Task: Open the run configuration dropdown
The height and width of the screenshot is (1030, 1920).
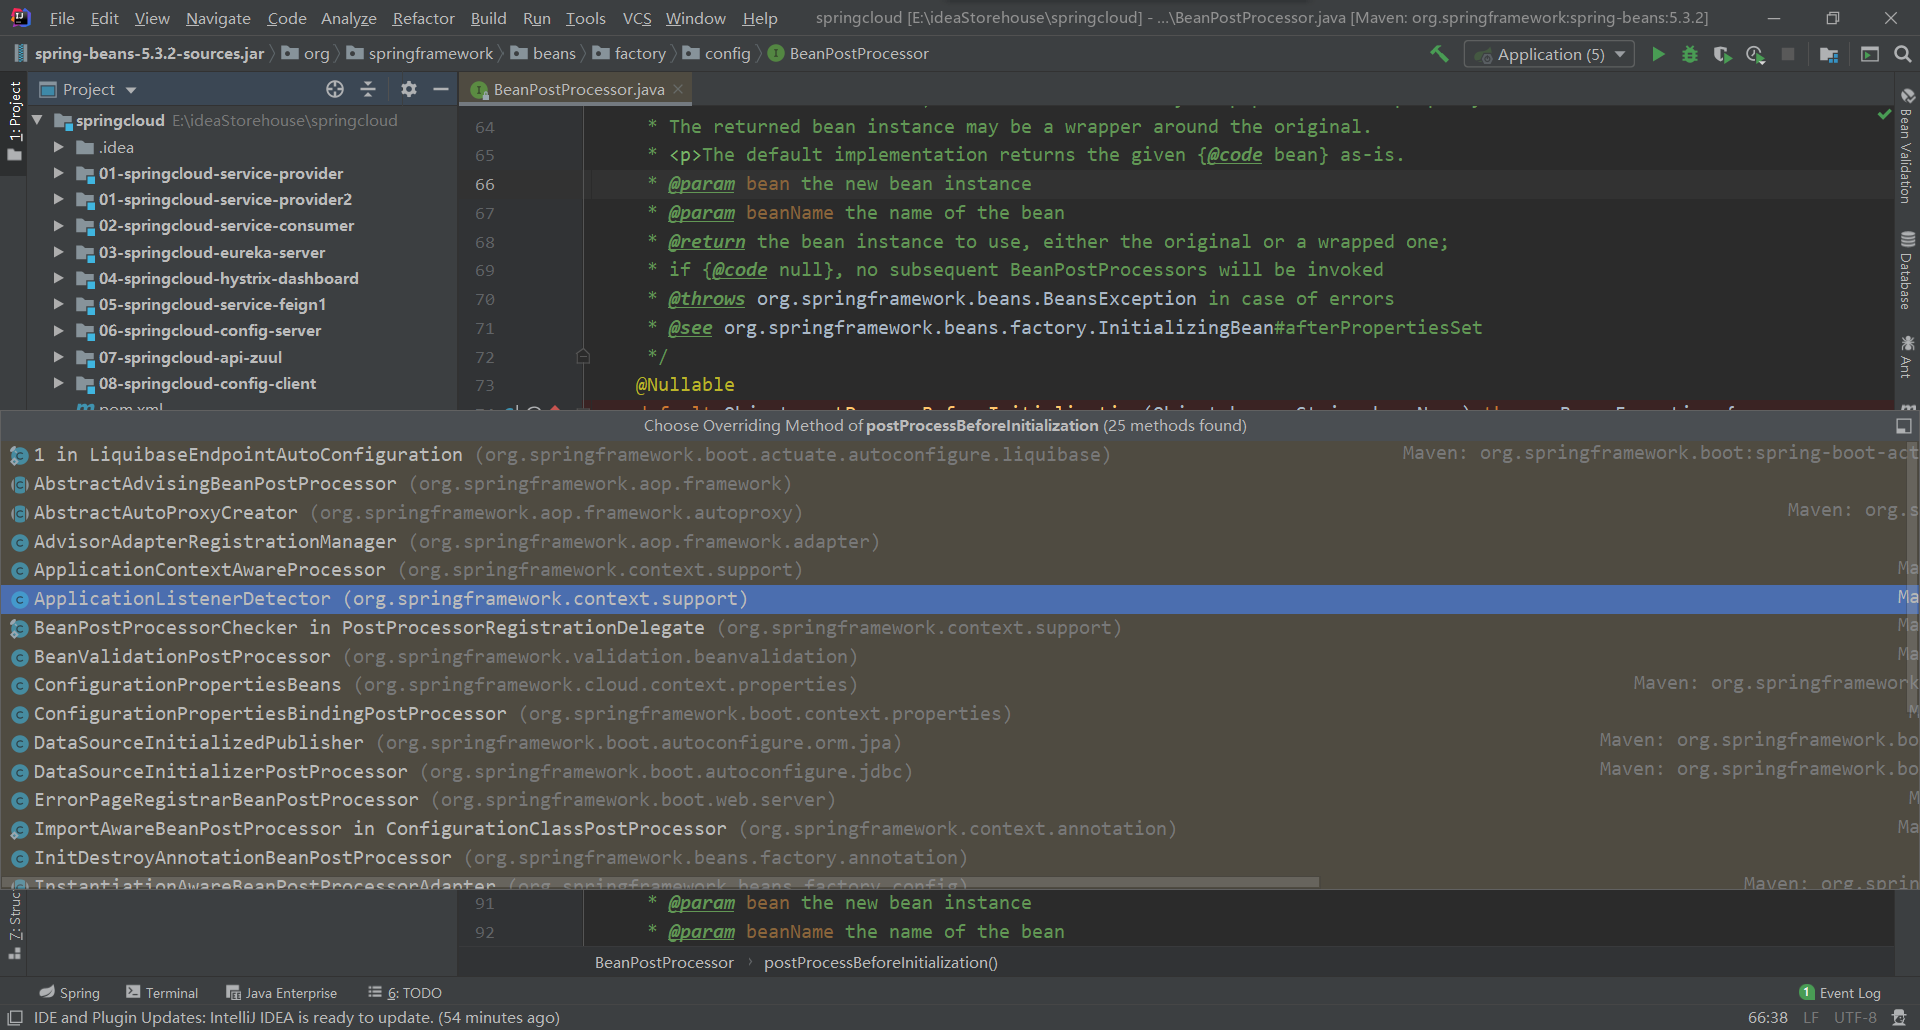Action: point(1550,54)
